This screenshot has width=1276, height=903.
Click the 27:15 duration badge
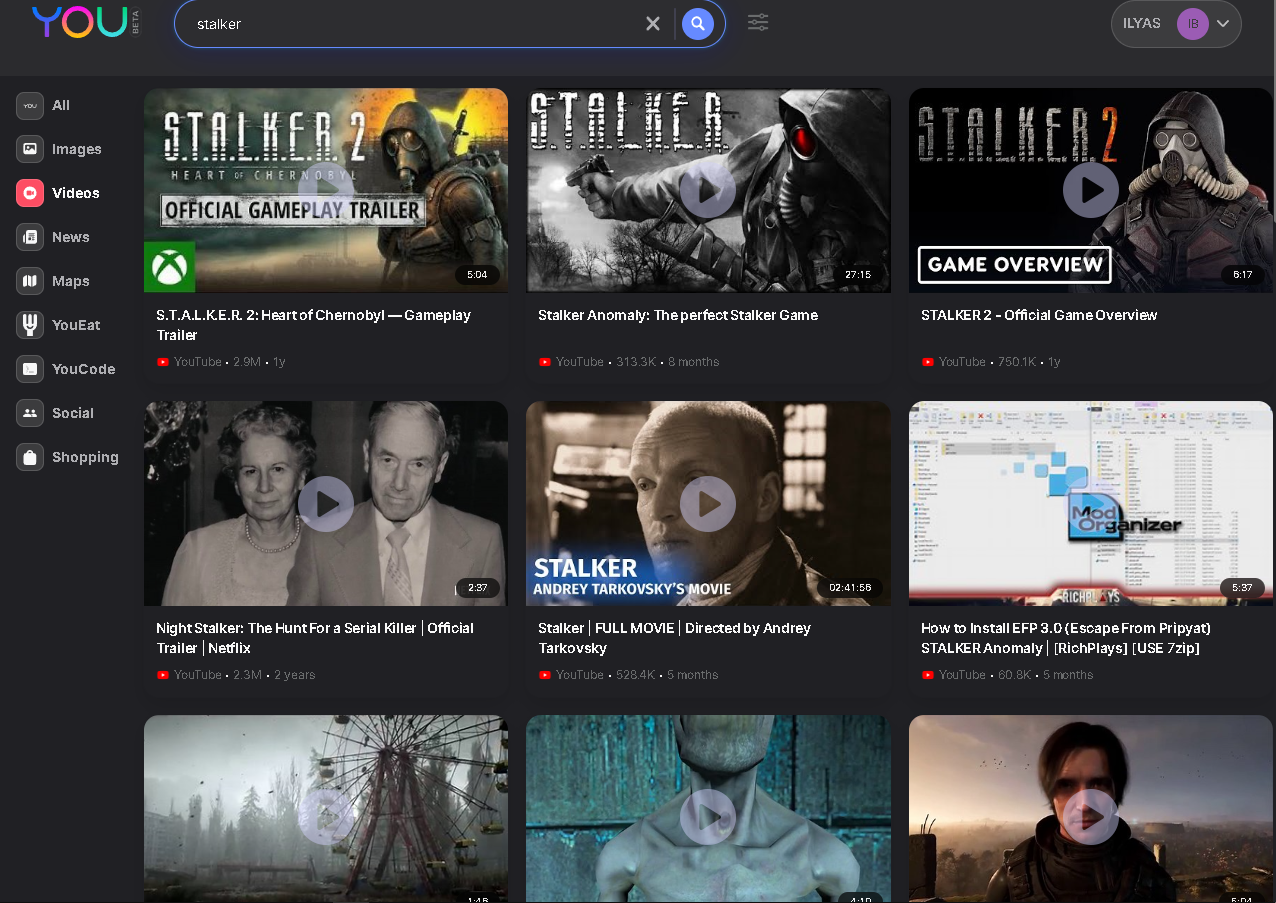point(858,274)
